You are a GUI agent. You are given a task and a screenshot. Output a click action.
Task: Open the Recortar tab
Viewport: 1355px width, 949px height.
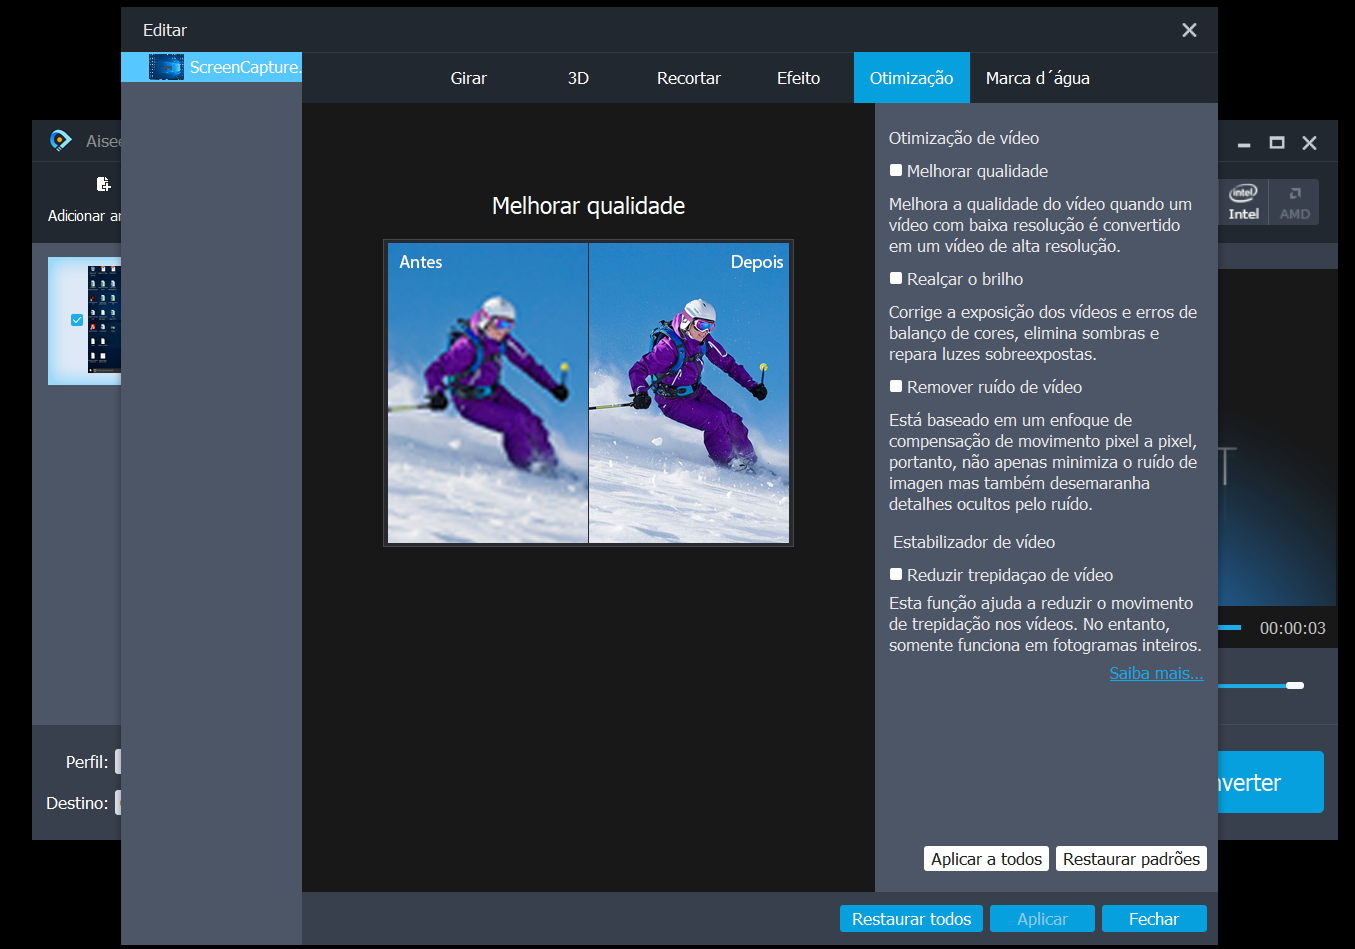tap(688, 78)
